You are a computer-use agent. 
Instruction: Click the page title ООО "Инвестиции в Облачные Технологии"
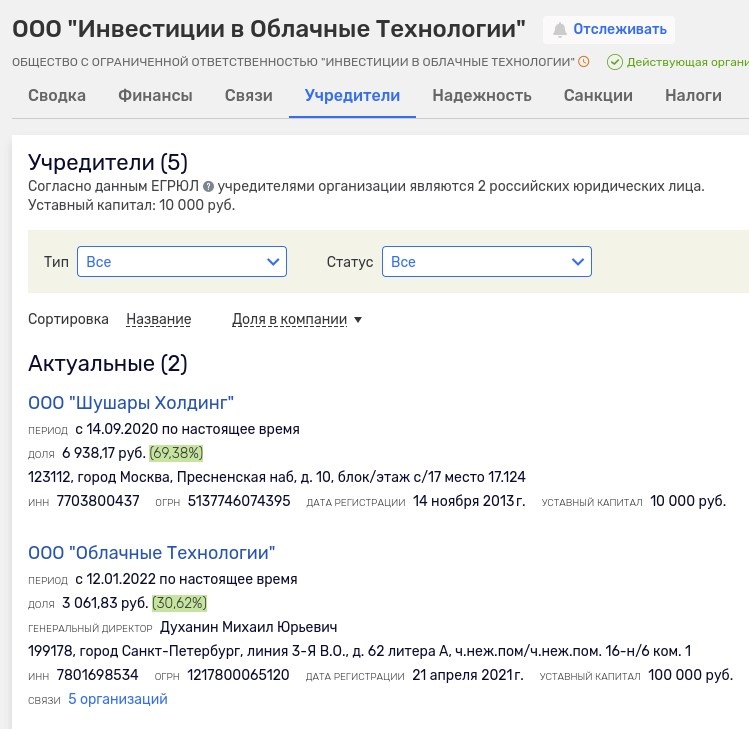[x=268, y=29]
